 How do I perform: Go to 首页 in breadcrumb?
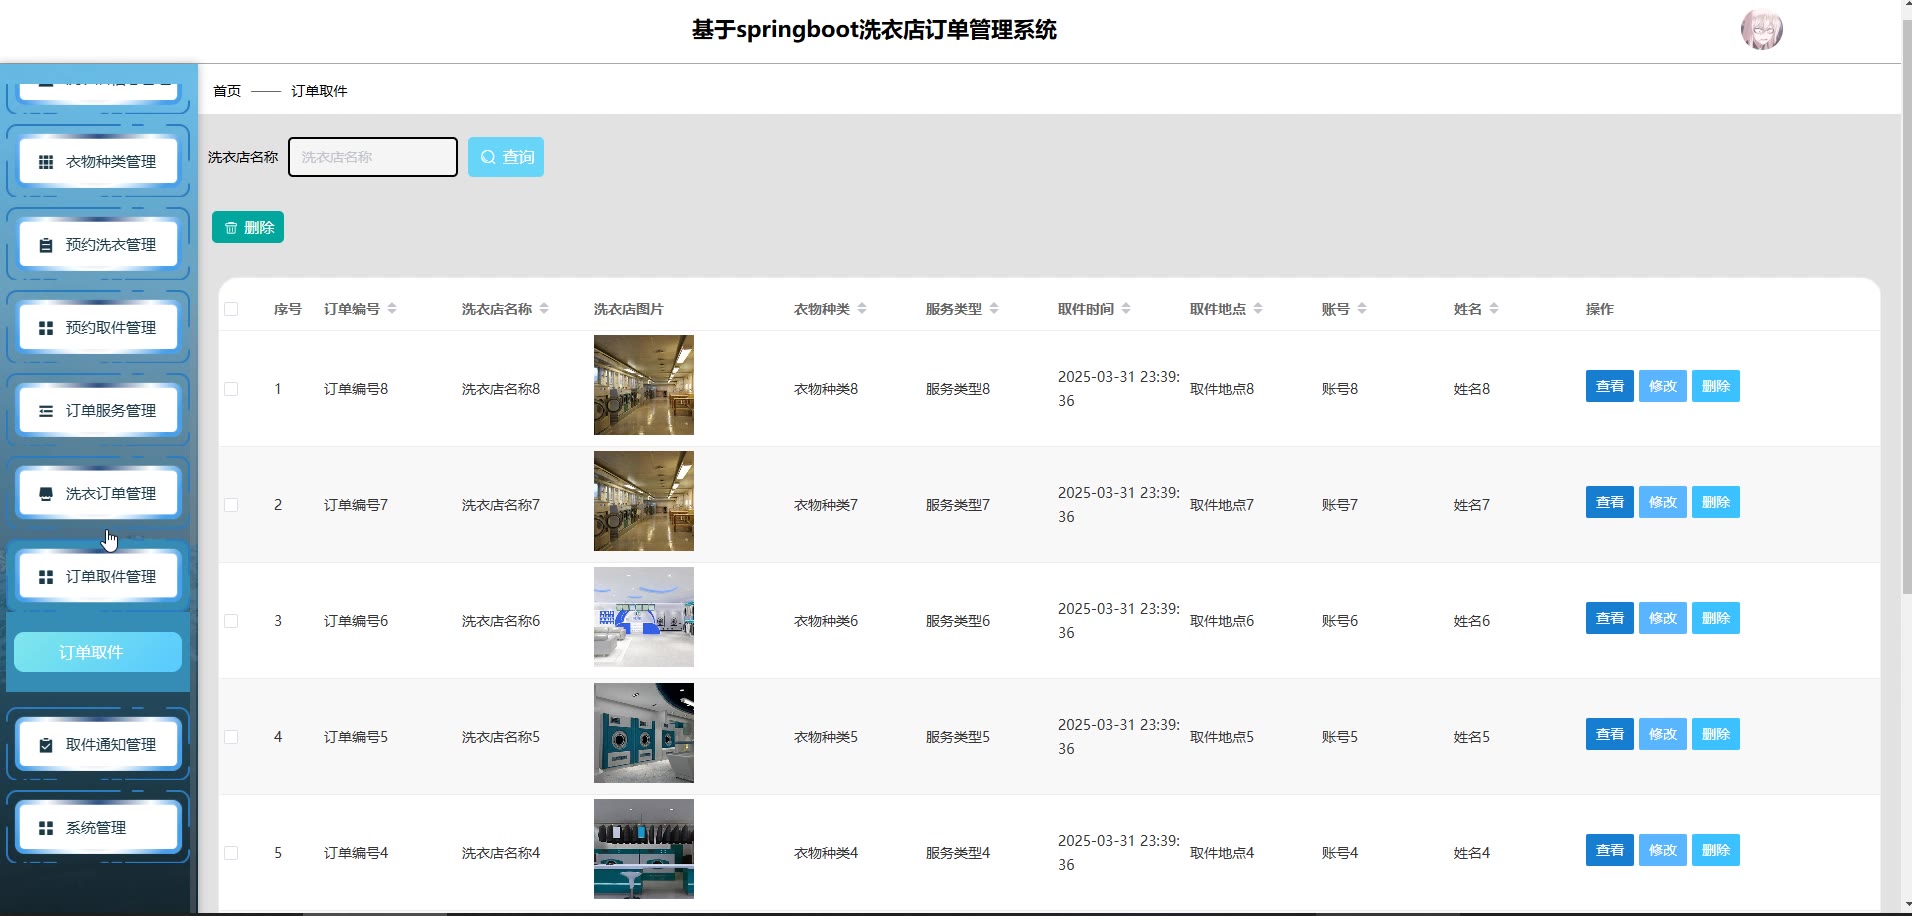point(227,91)
